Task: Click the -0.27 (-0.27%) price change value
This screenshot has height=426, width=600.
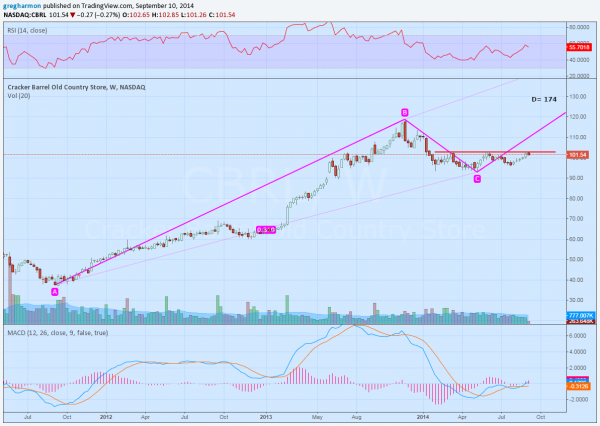Action: click(x=99, y=15)
